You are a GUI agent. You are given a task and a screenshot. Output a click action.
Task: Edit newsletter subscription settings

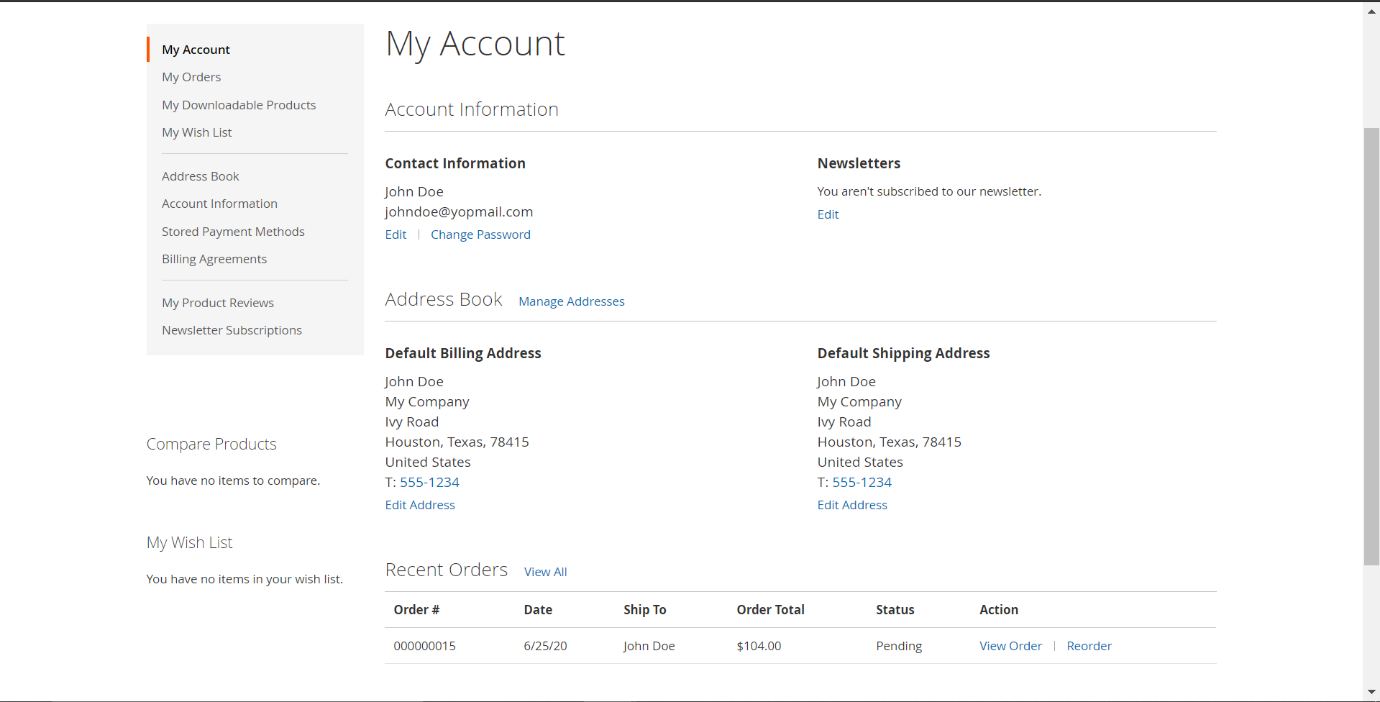(827, 215)
